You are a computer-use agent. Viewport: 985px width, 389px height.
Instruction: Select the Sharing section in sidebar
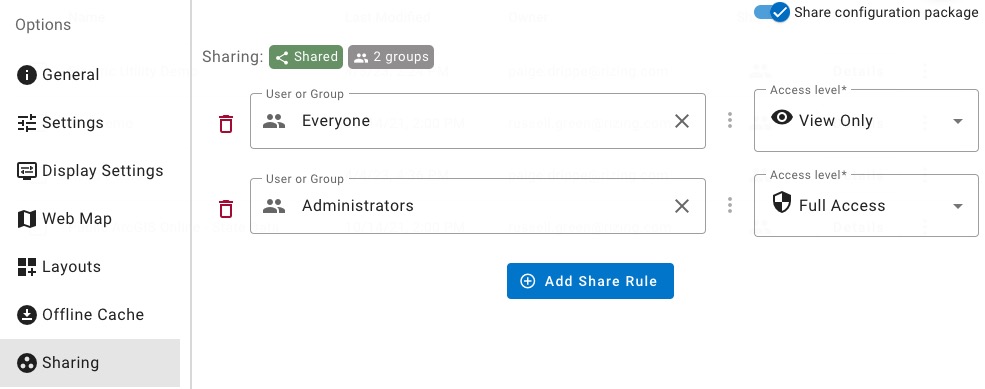point(90,363)
